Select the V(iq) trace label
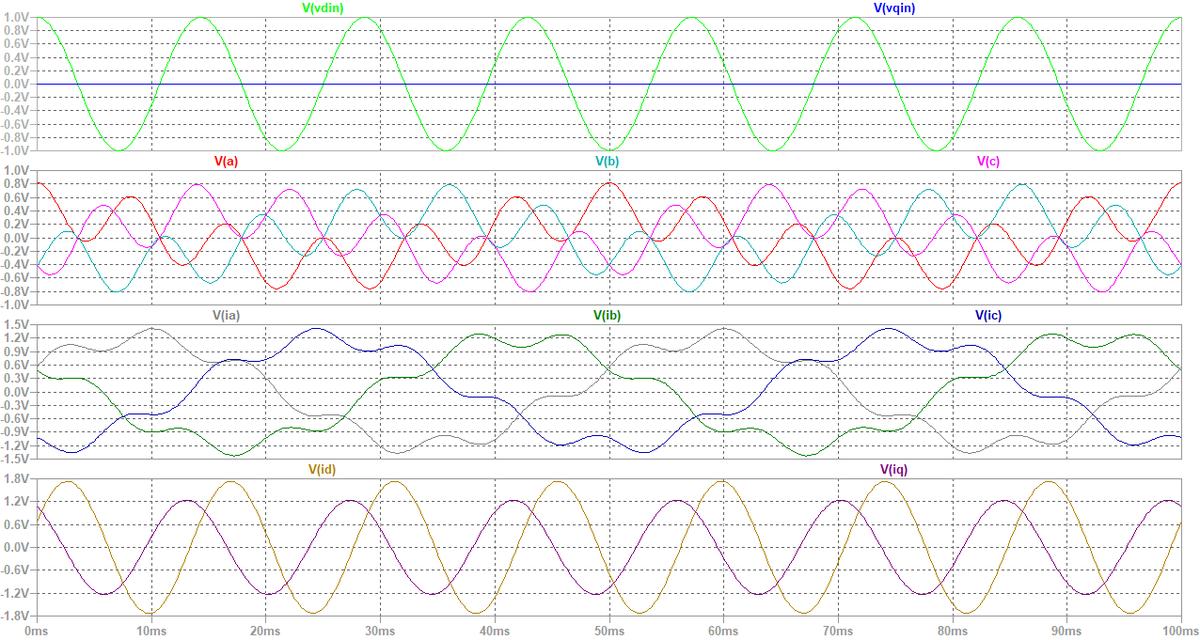Screen dimensions: 1200x640 point(894,469)
